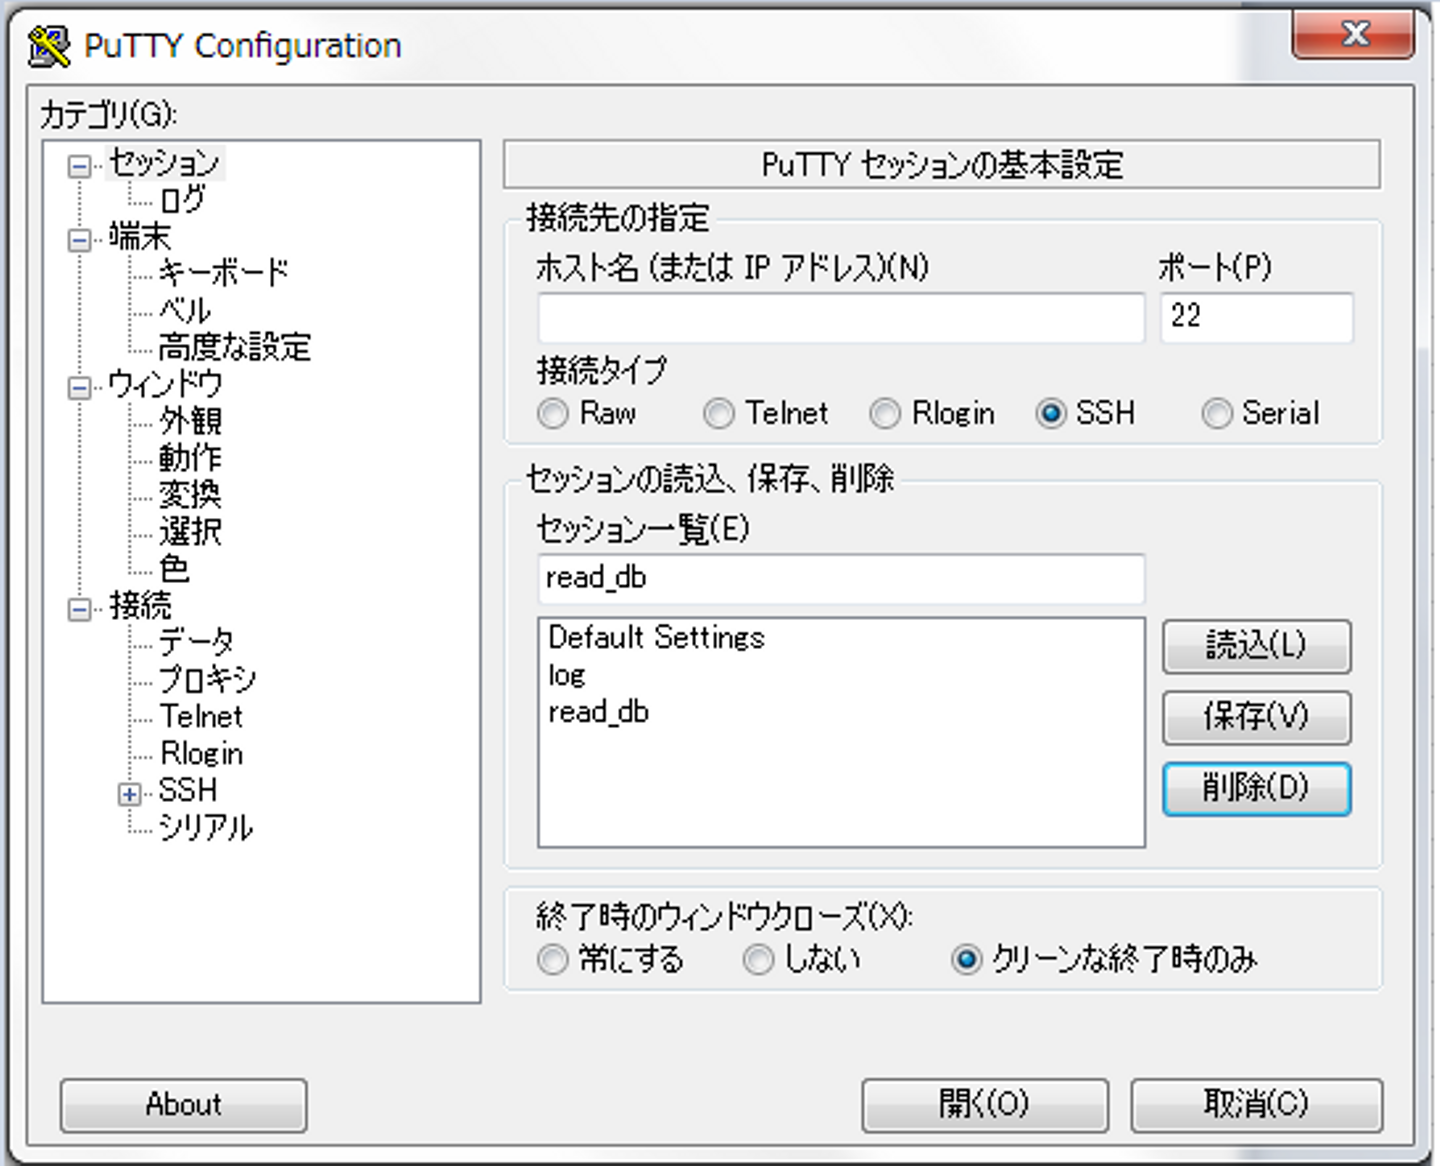Screen dimensions: 1440x1166
Task: Select 端末 category in tree
Action: point(140,238)
